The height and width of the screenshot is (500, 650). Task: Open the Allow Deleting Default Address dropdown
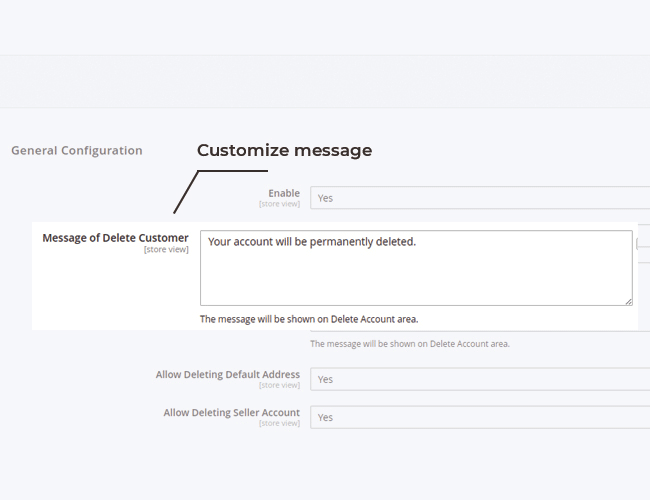click(x=479, y=379)
